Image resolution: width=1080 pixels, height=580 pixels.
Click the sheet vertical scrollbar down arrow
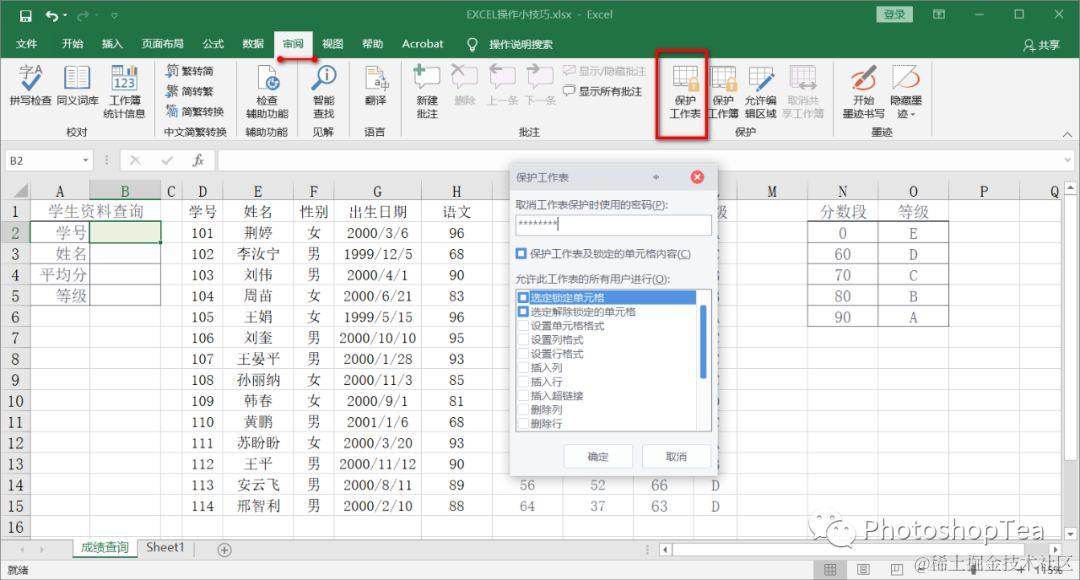tap(1070, 534)
